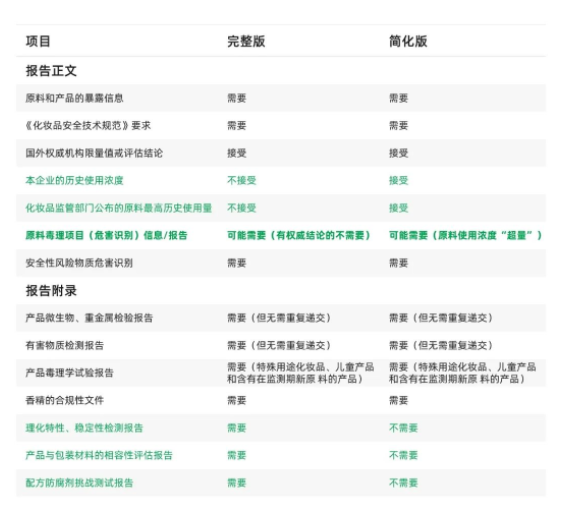Select the row label 化妆品监管部门公布的原料最高历史使用量

119,208
